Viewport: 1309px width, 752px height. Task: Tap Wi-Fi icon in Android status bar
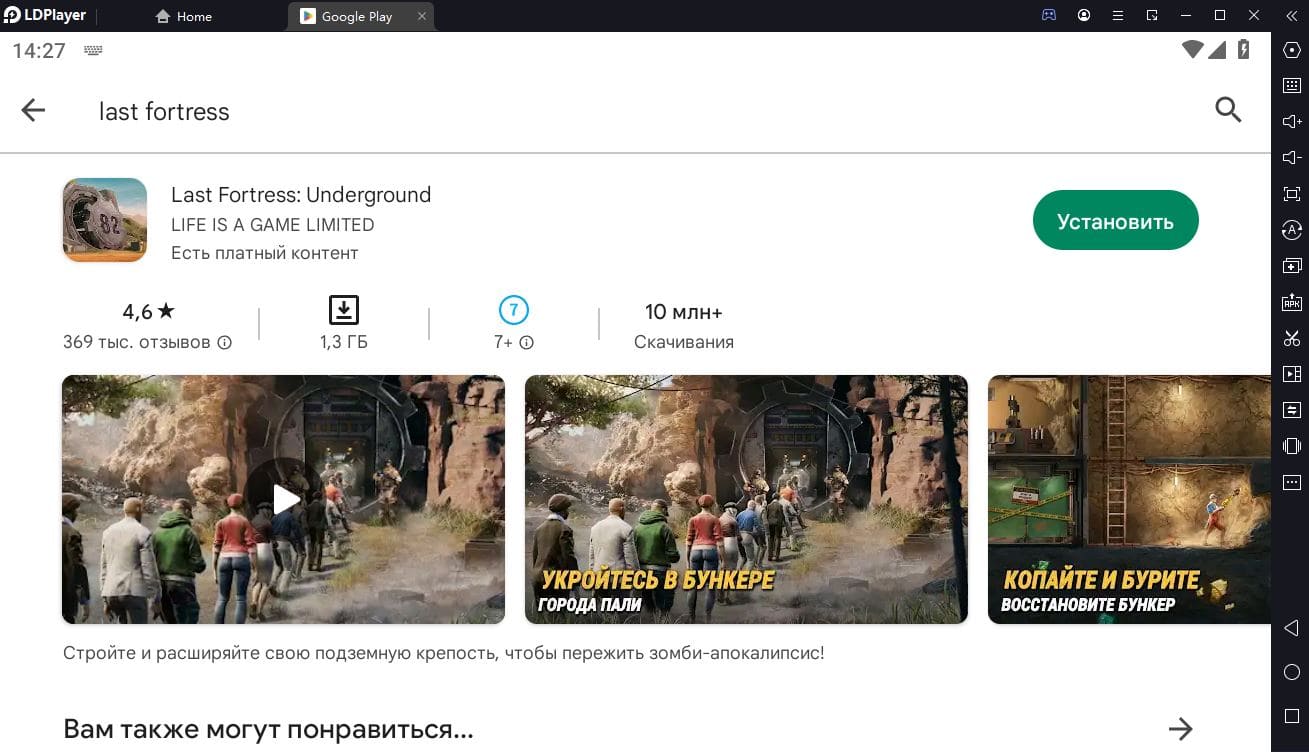[1192, 50]
